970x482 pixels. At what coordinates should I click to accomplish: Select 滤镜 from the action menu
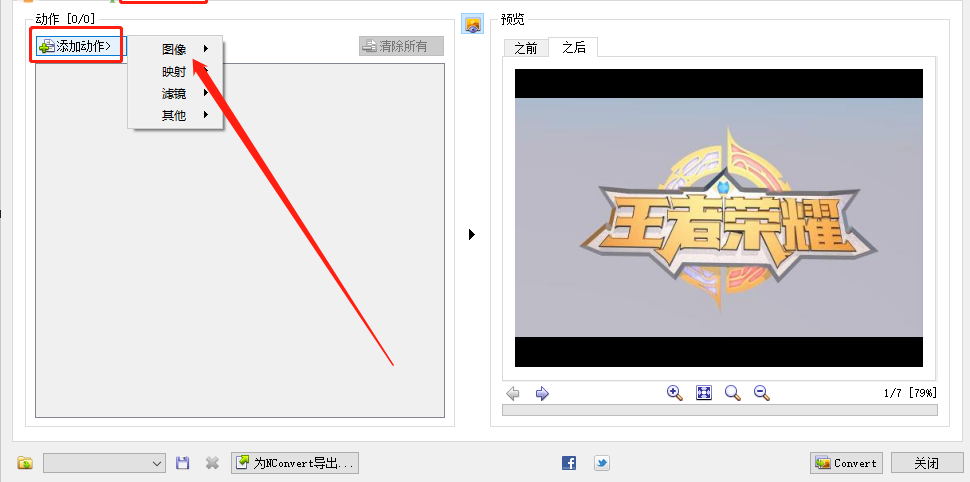pos(174,93)
